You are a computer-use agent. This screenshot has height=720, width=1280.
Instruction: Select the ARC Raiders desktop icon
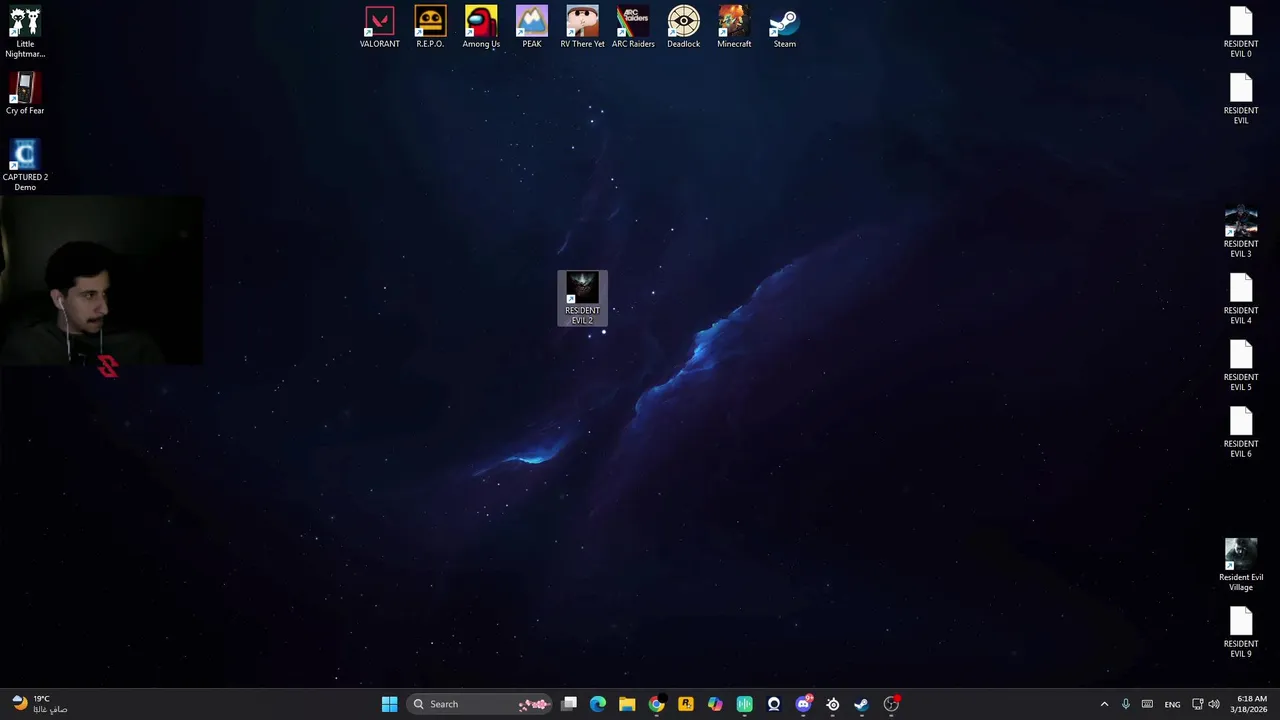pyautogui.click(x=633, y=28)
